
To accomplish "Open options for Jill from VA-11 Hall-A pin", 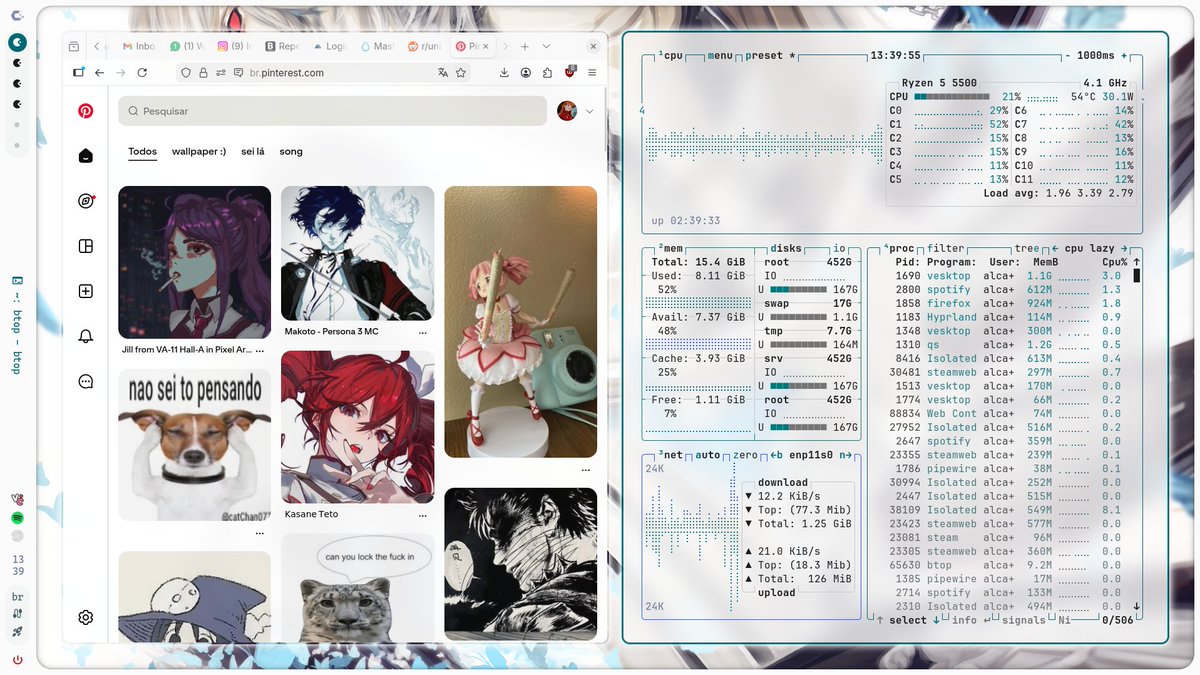I will point(260,351).
